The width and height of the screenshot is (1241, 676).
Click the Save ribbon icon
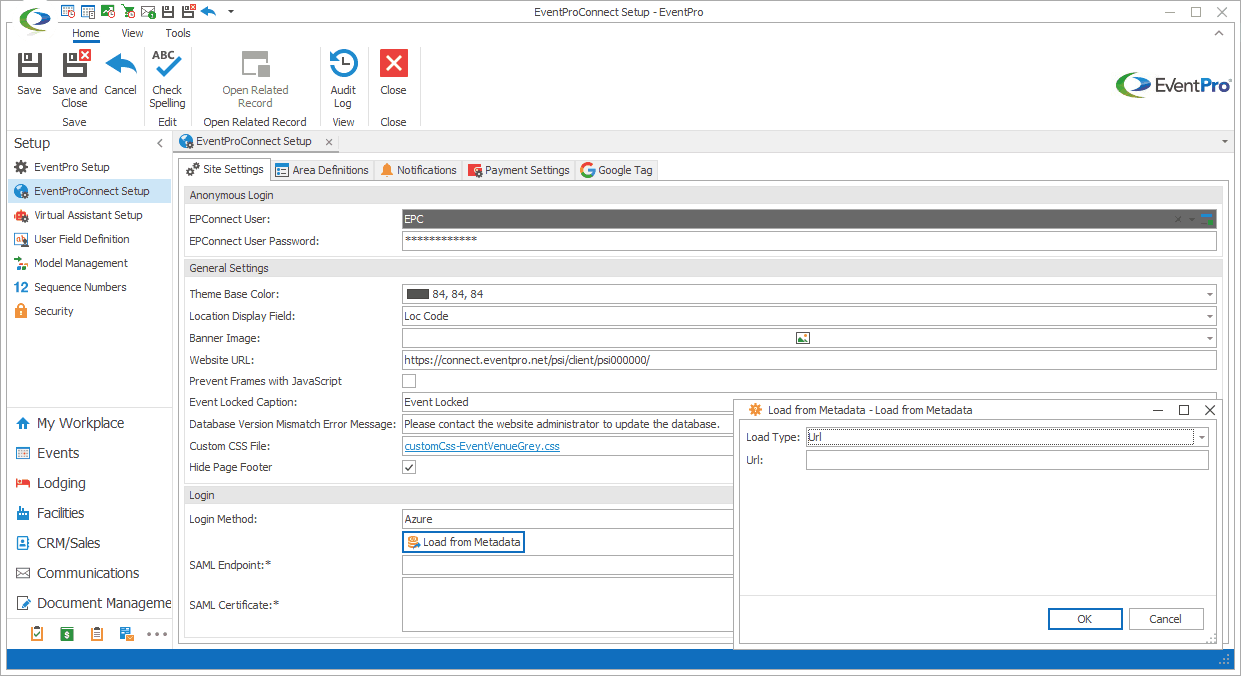point(29,65)
